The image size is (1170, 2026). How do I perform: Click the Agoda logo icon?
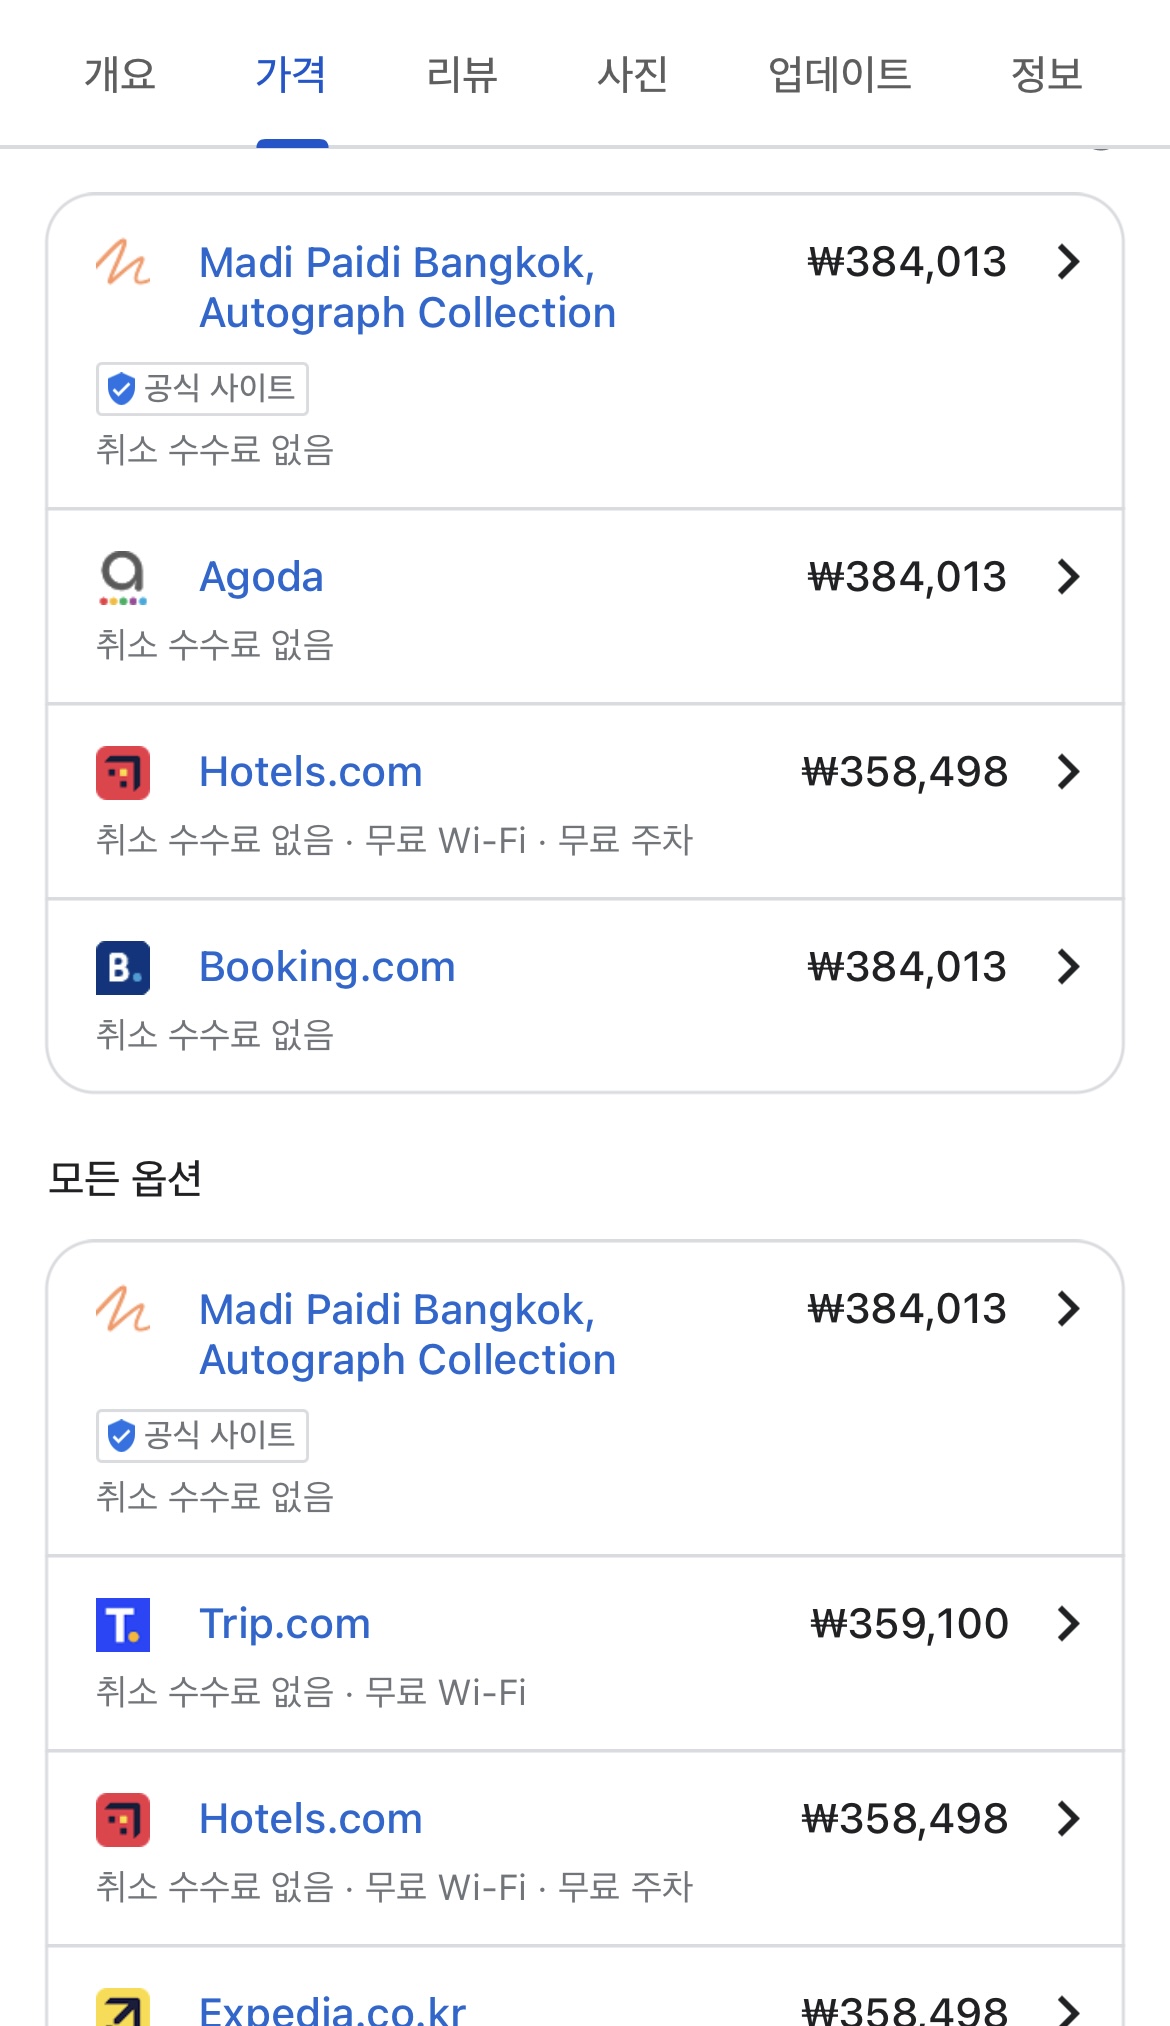(x=123, y=578)
